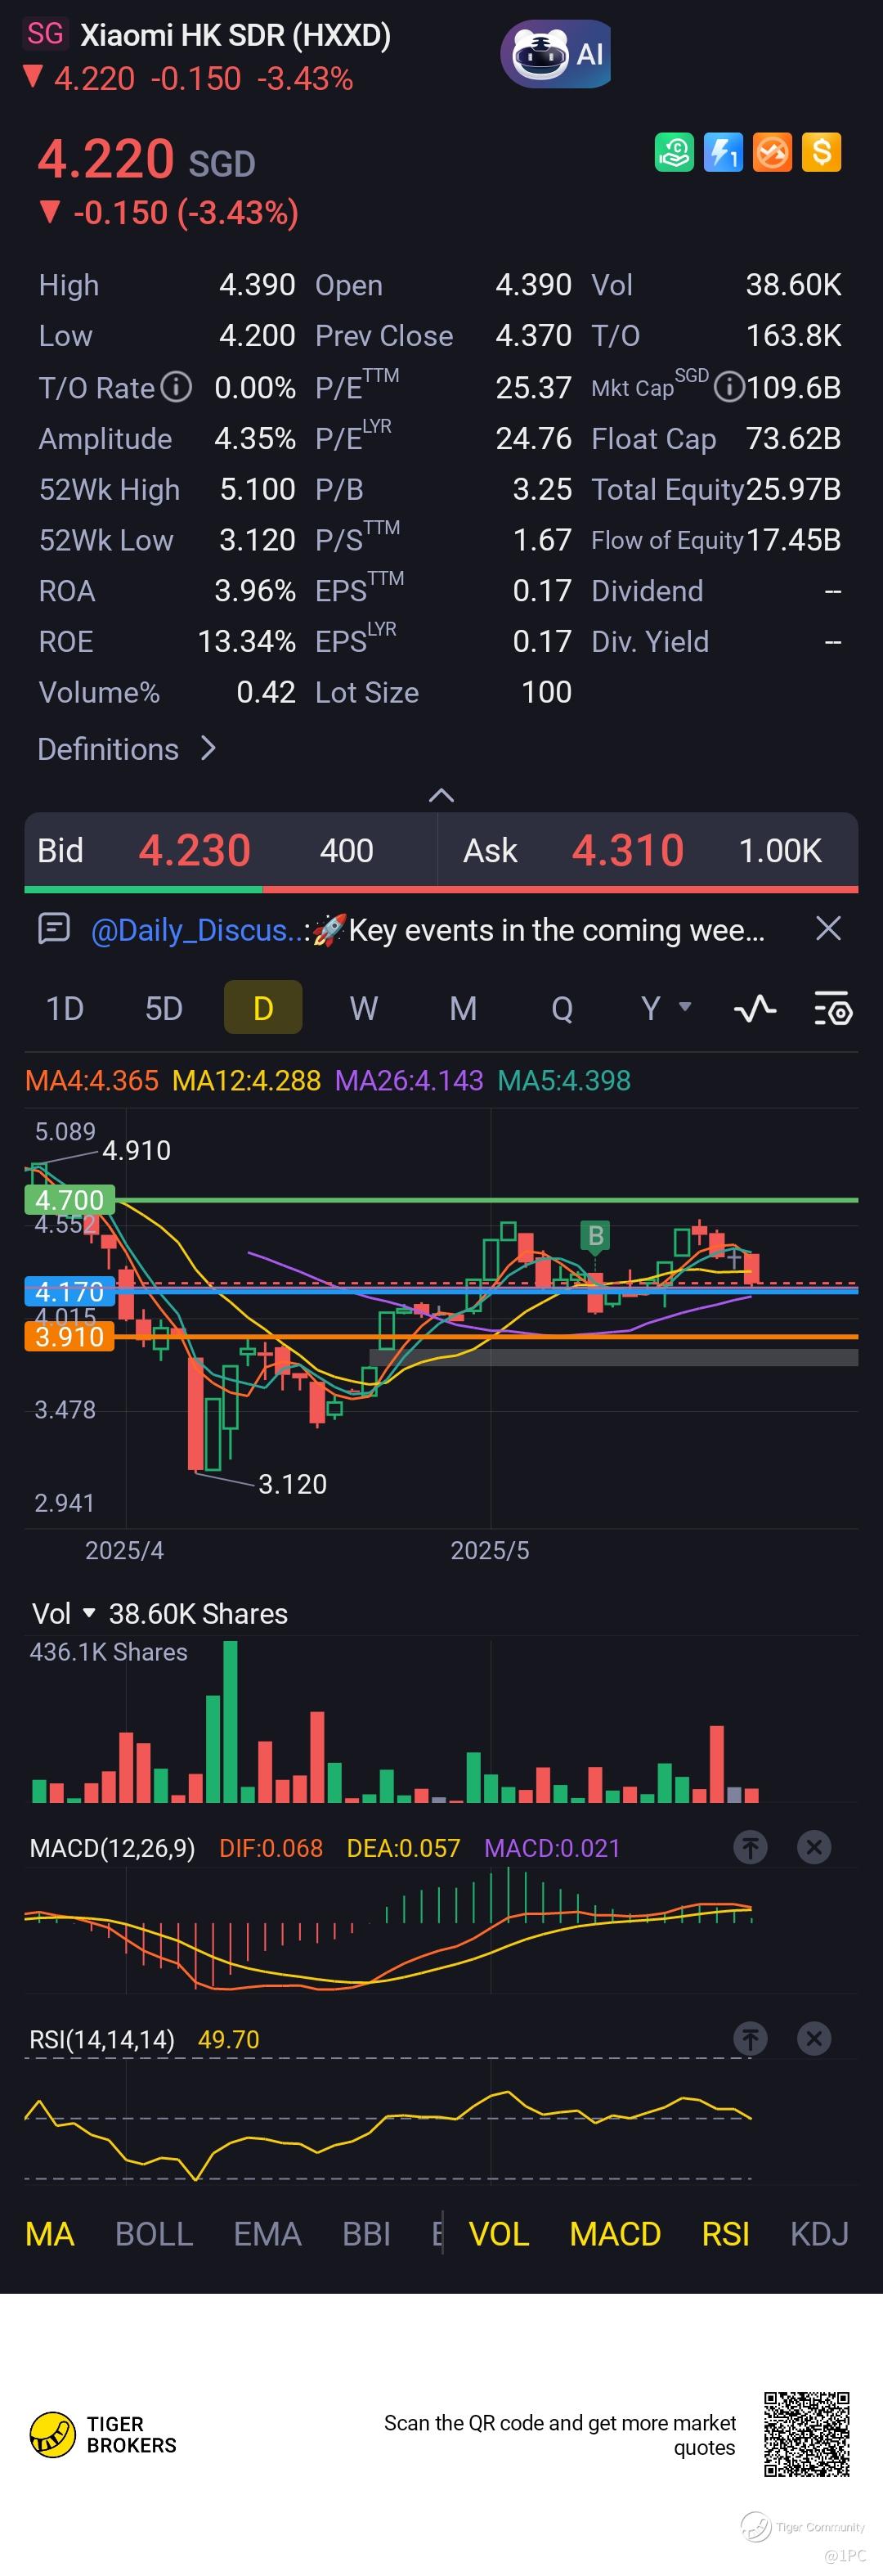Tap the Bid 4.230 price
Image resolution: width=883 pixels, height=2576 pixels.
pyautogui.click(x=194, y=850)
